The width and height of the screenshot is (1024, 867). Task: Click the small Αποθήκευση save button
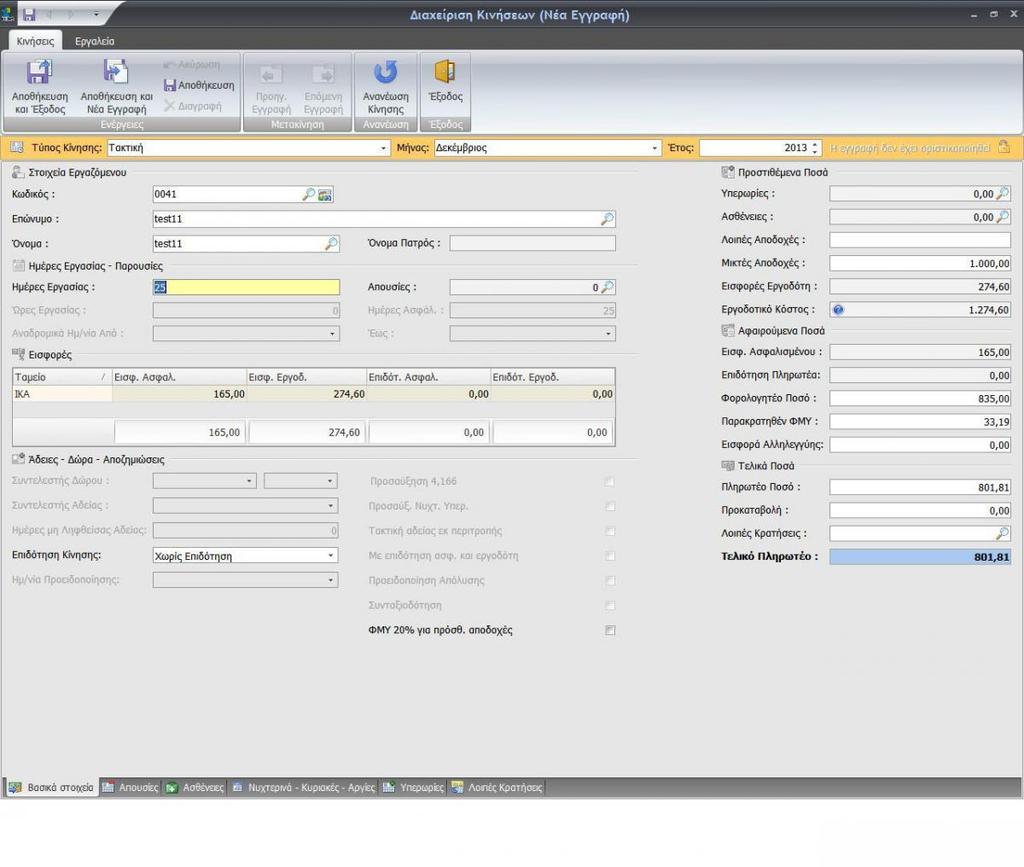199,85
